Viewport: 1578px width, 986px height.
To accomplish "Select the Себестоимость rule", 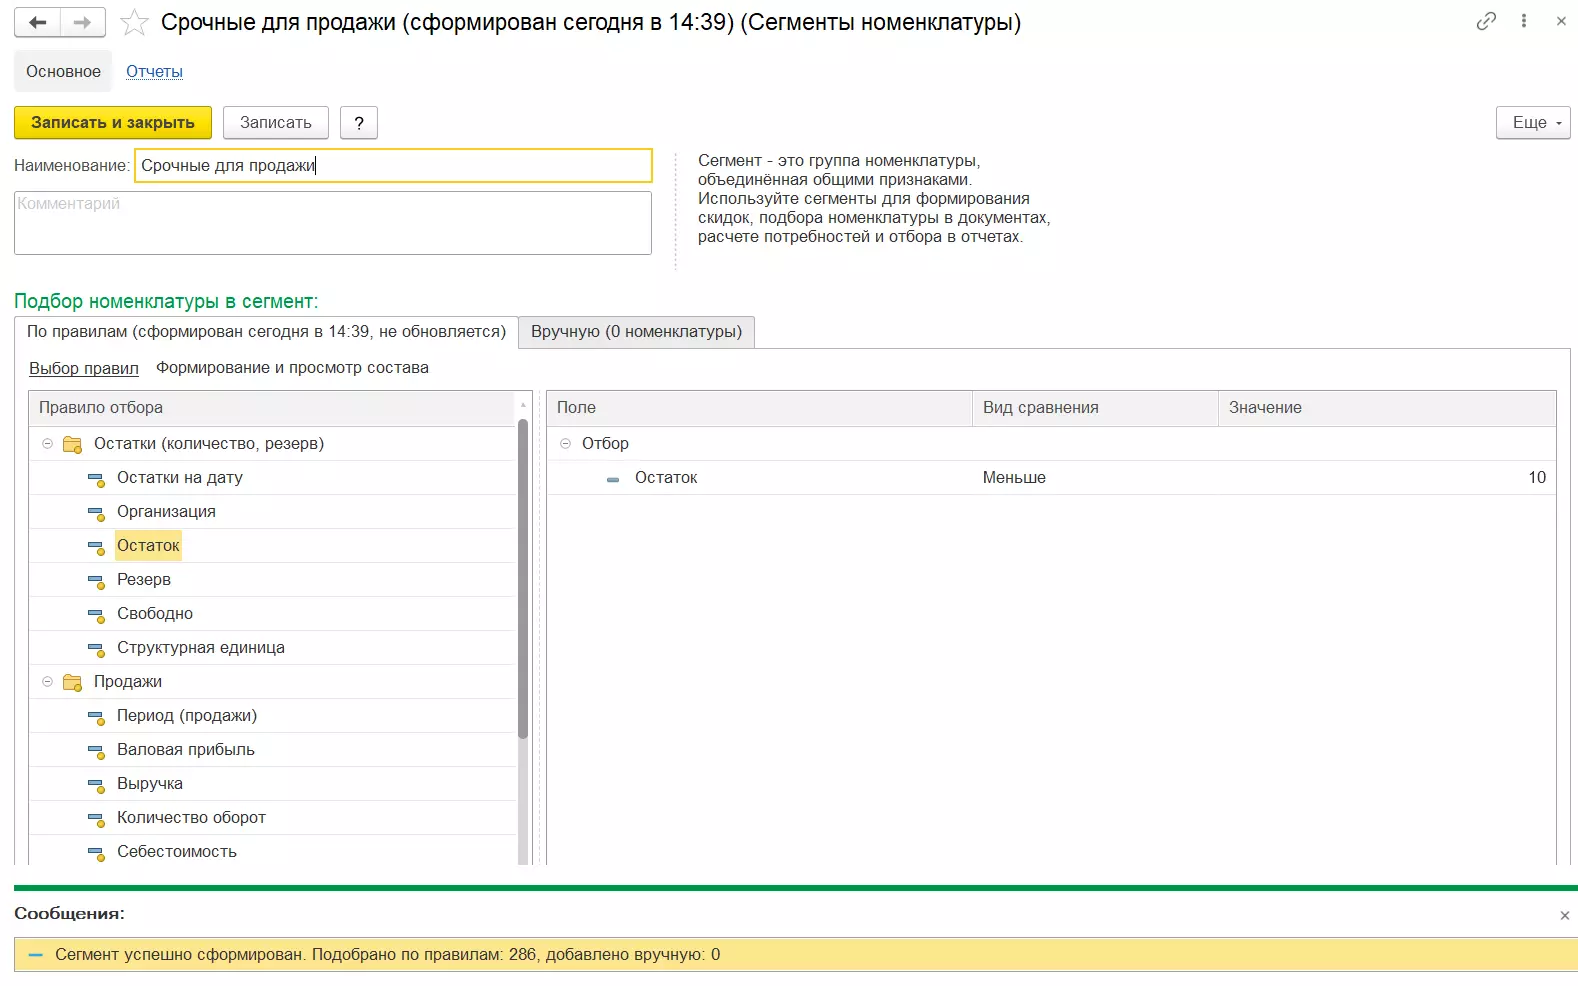I will click(x=177, y=852).
